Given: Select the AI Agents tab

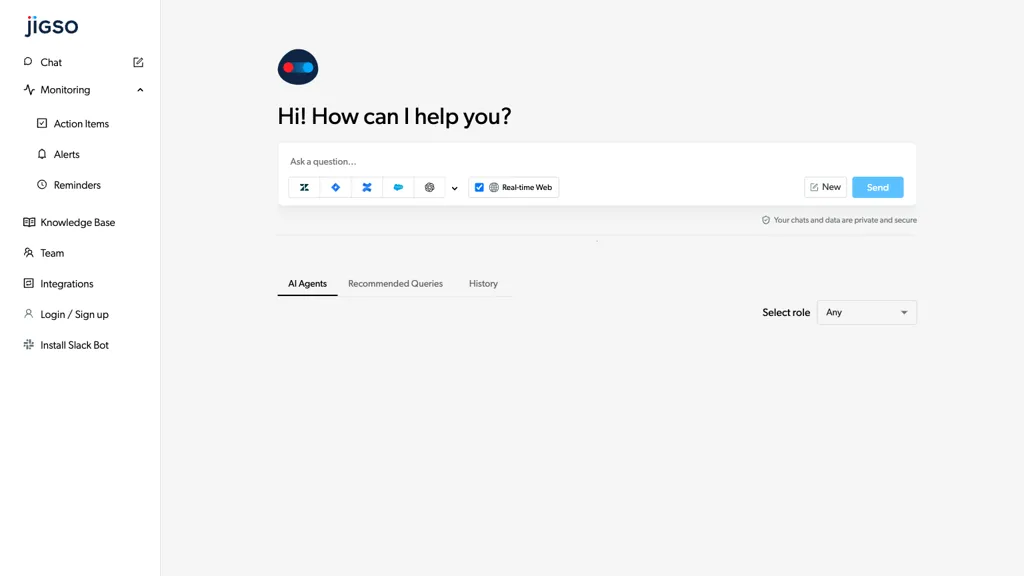Looking at the screenshot, I should coord(307,284).
